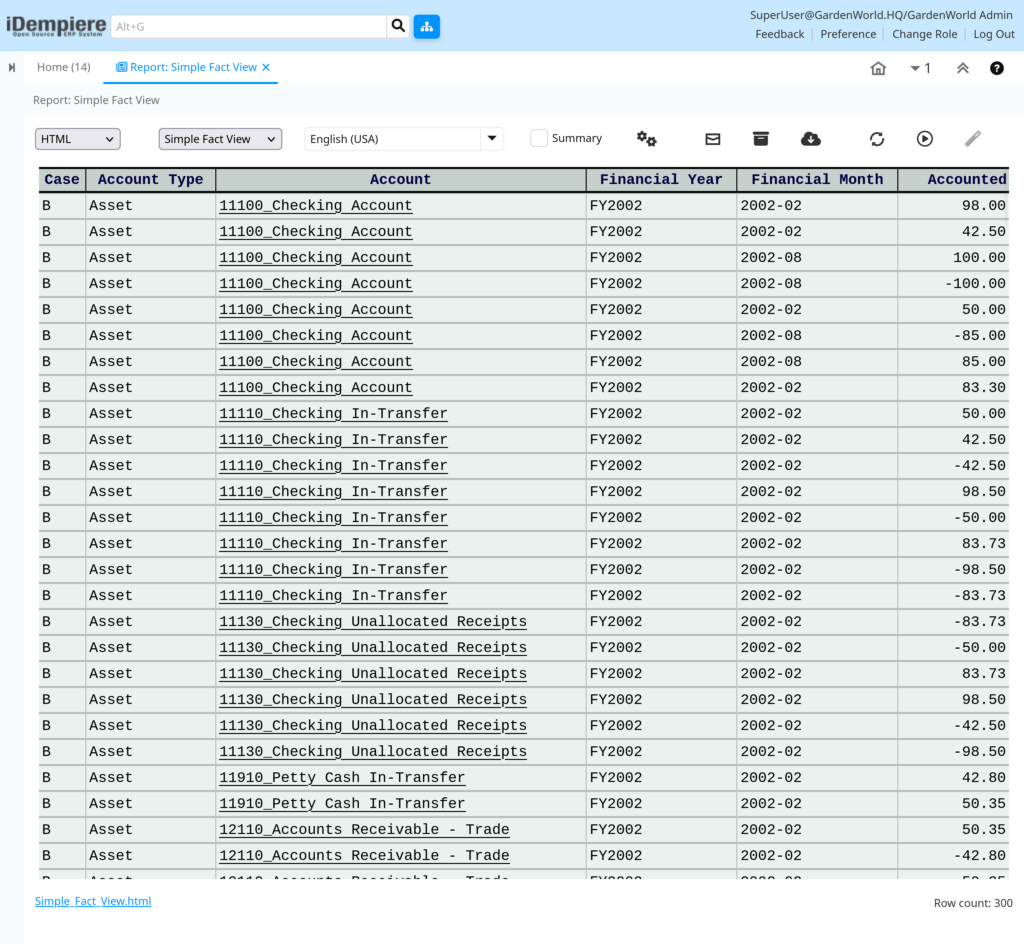The width and height of the screenshot is (1024, 944).
Task: Open the menu tree icon button
Action: pyautogui.click(x=426, y=26)
